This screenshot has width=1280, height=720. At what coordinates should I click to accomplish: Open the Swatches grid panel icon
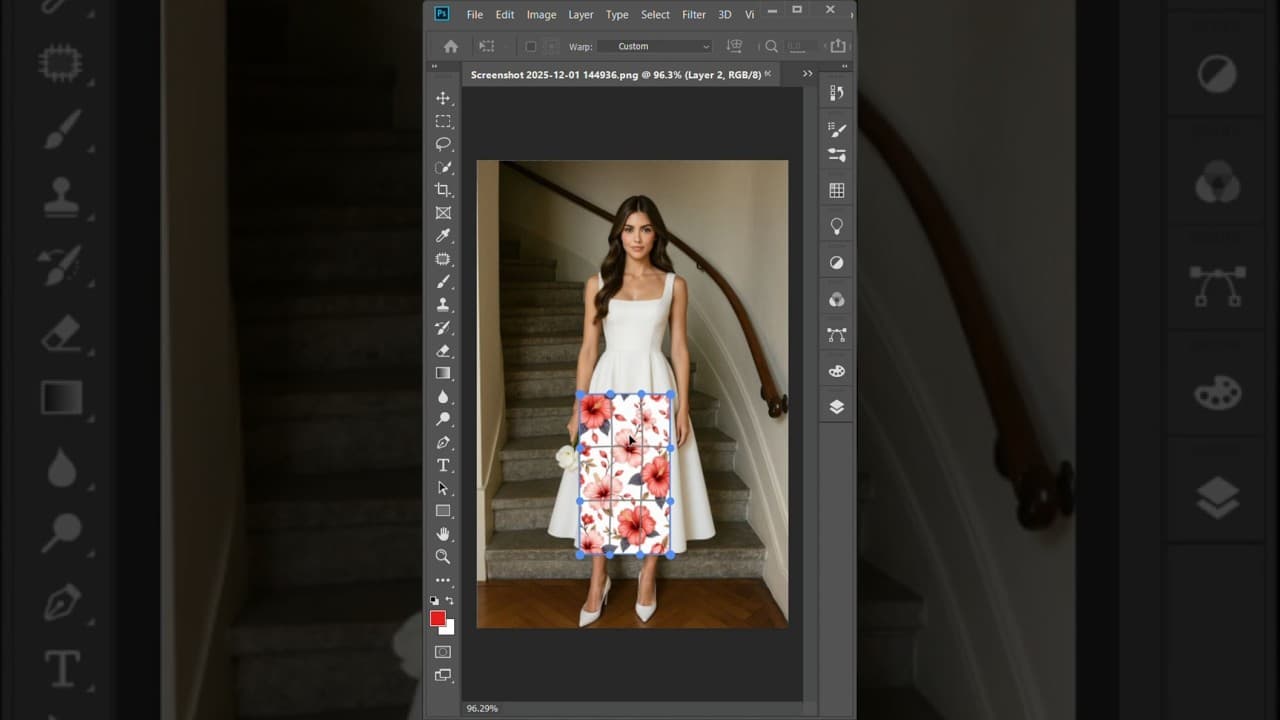(x=837, y=190)
